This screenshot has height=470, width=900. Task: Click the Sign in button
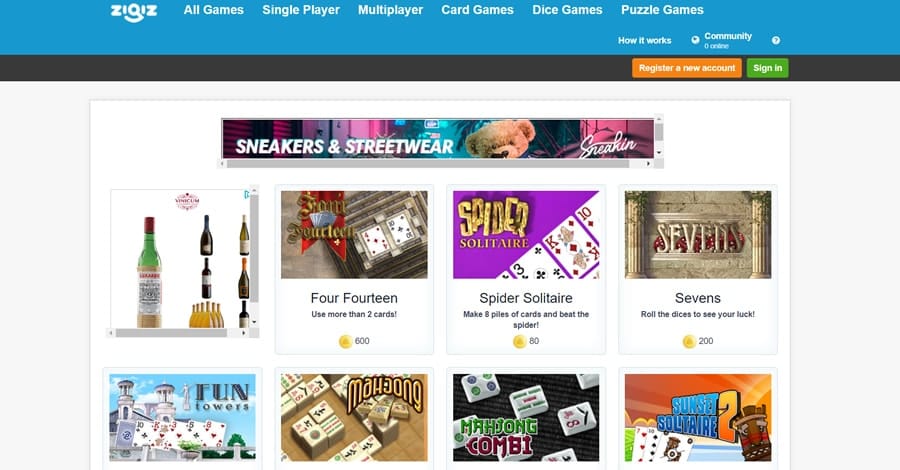click(767, 68)
